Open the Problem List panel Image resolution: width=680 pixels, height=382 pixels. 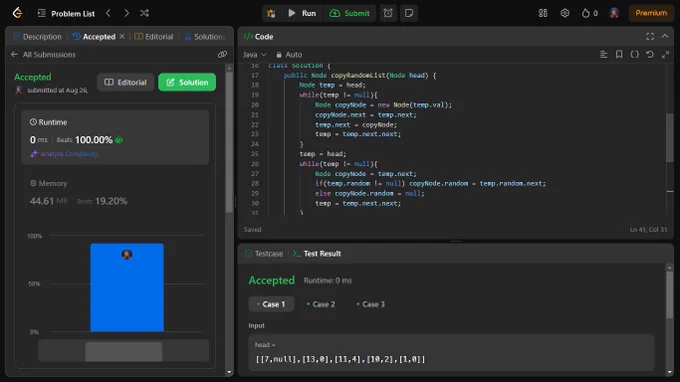66,13
